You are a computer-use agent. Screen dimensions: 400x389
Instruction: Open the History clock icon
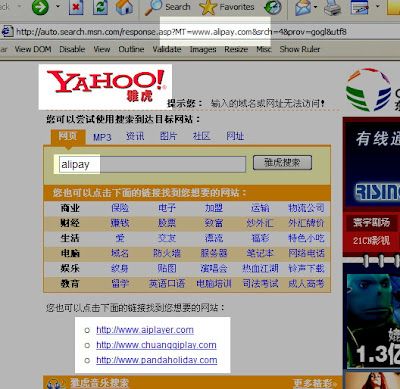[273, 7]
